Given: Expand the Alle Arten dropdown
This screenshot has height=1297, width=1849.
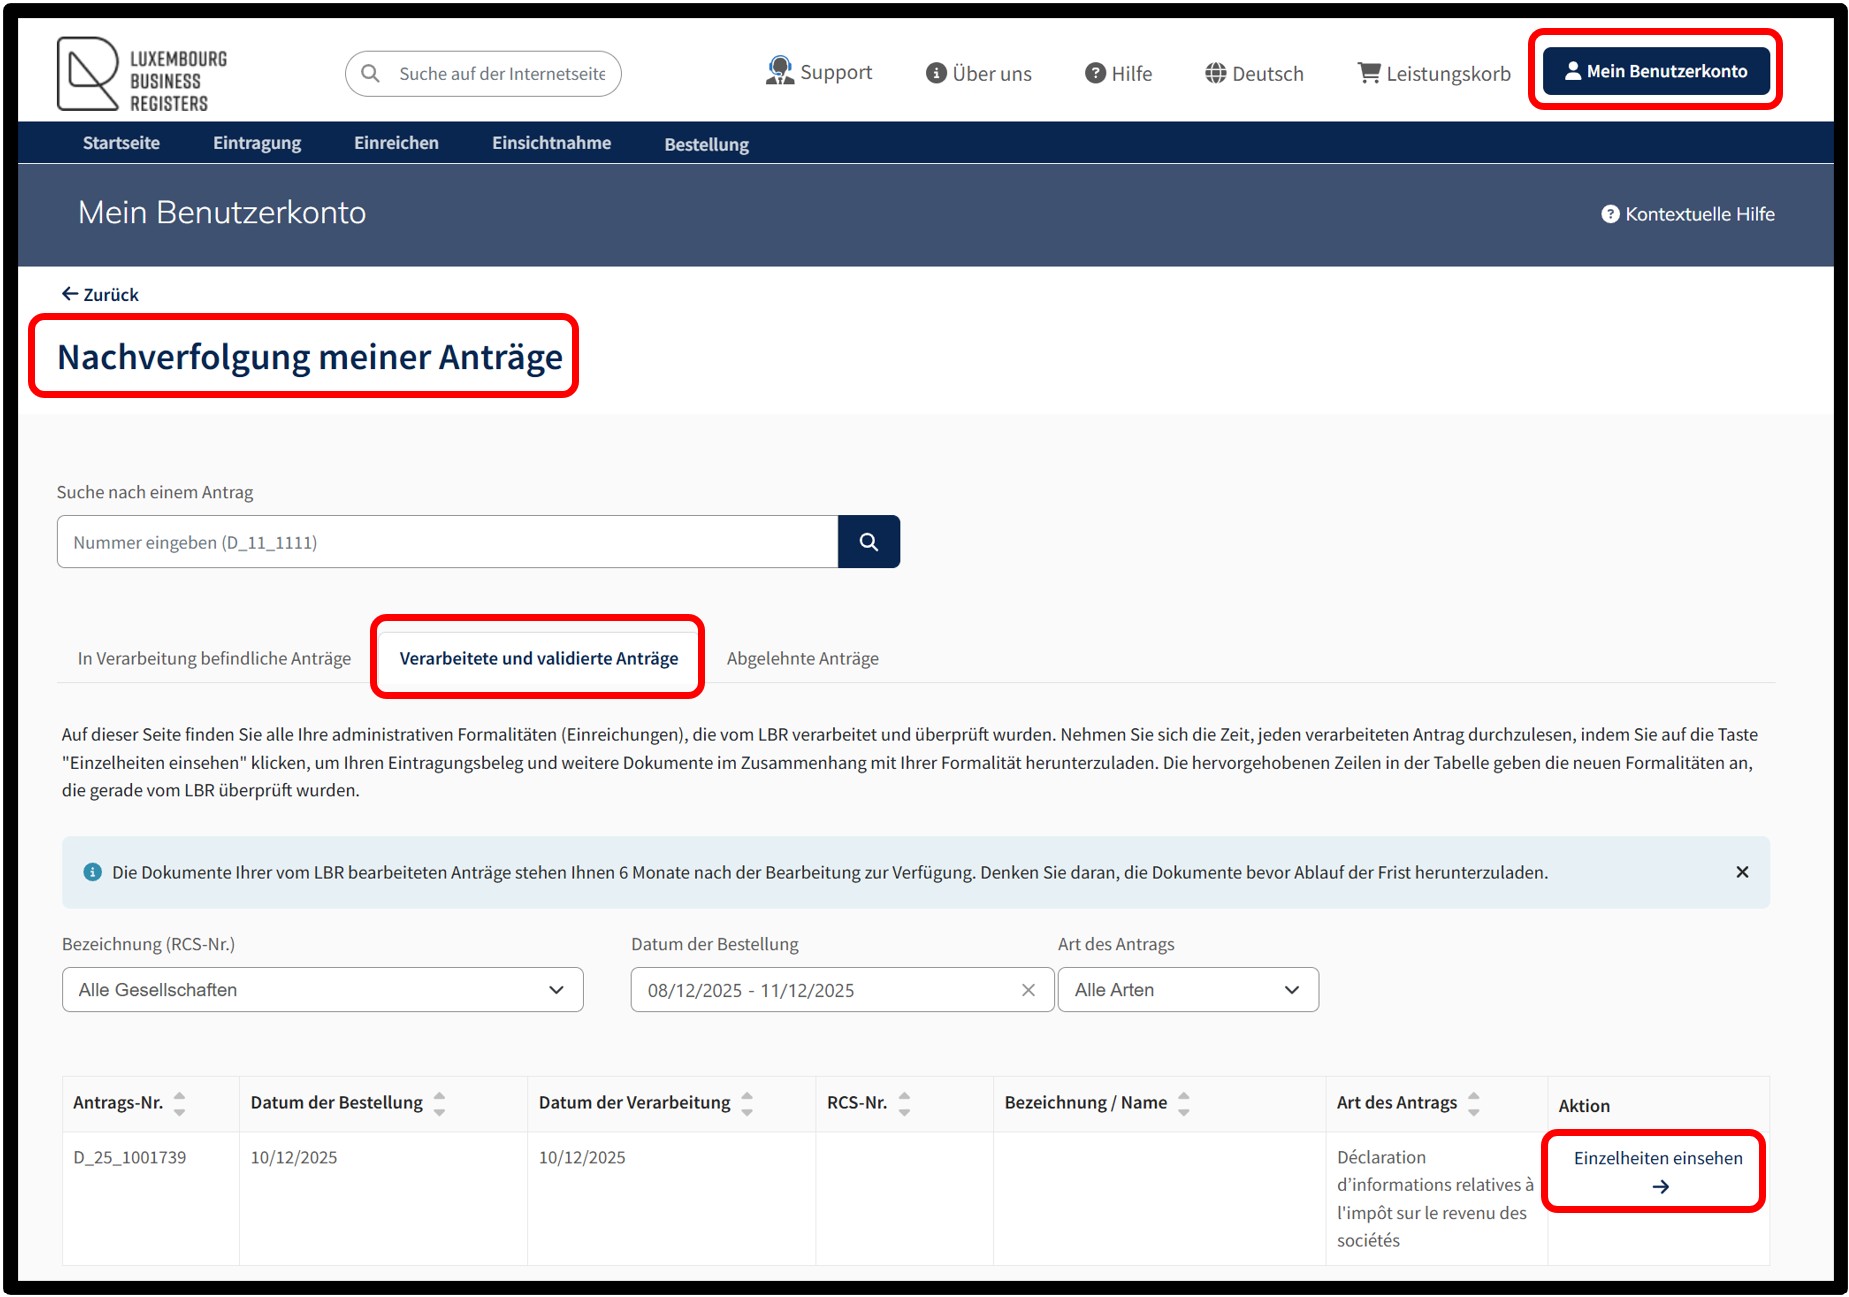Looking at the screenshot, I should coord(1188,990).
